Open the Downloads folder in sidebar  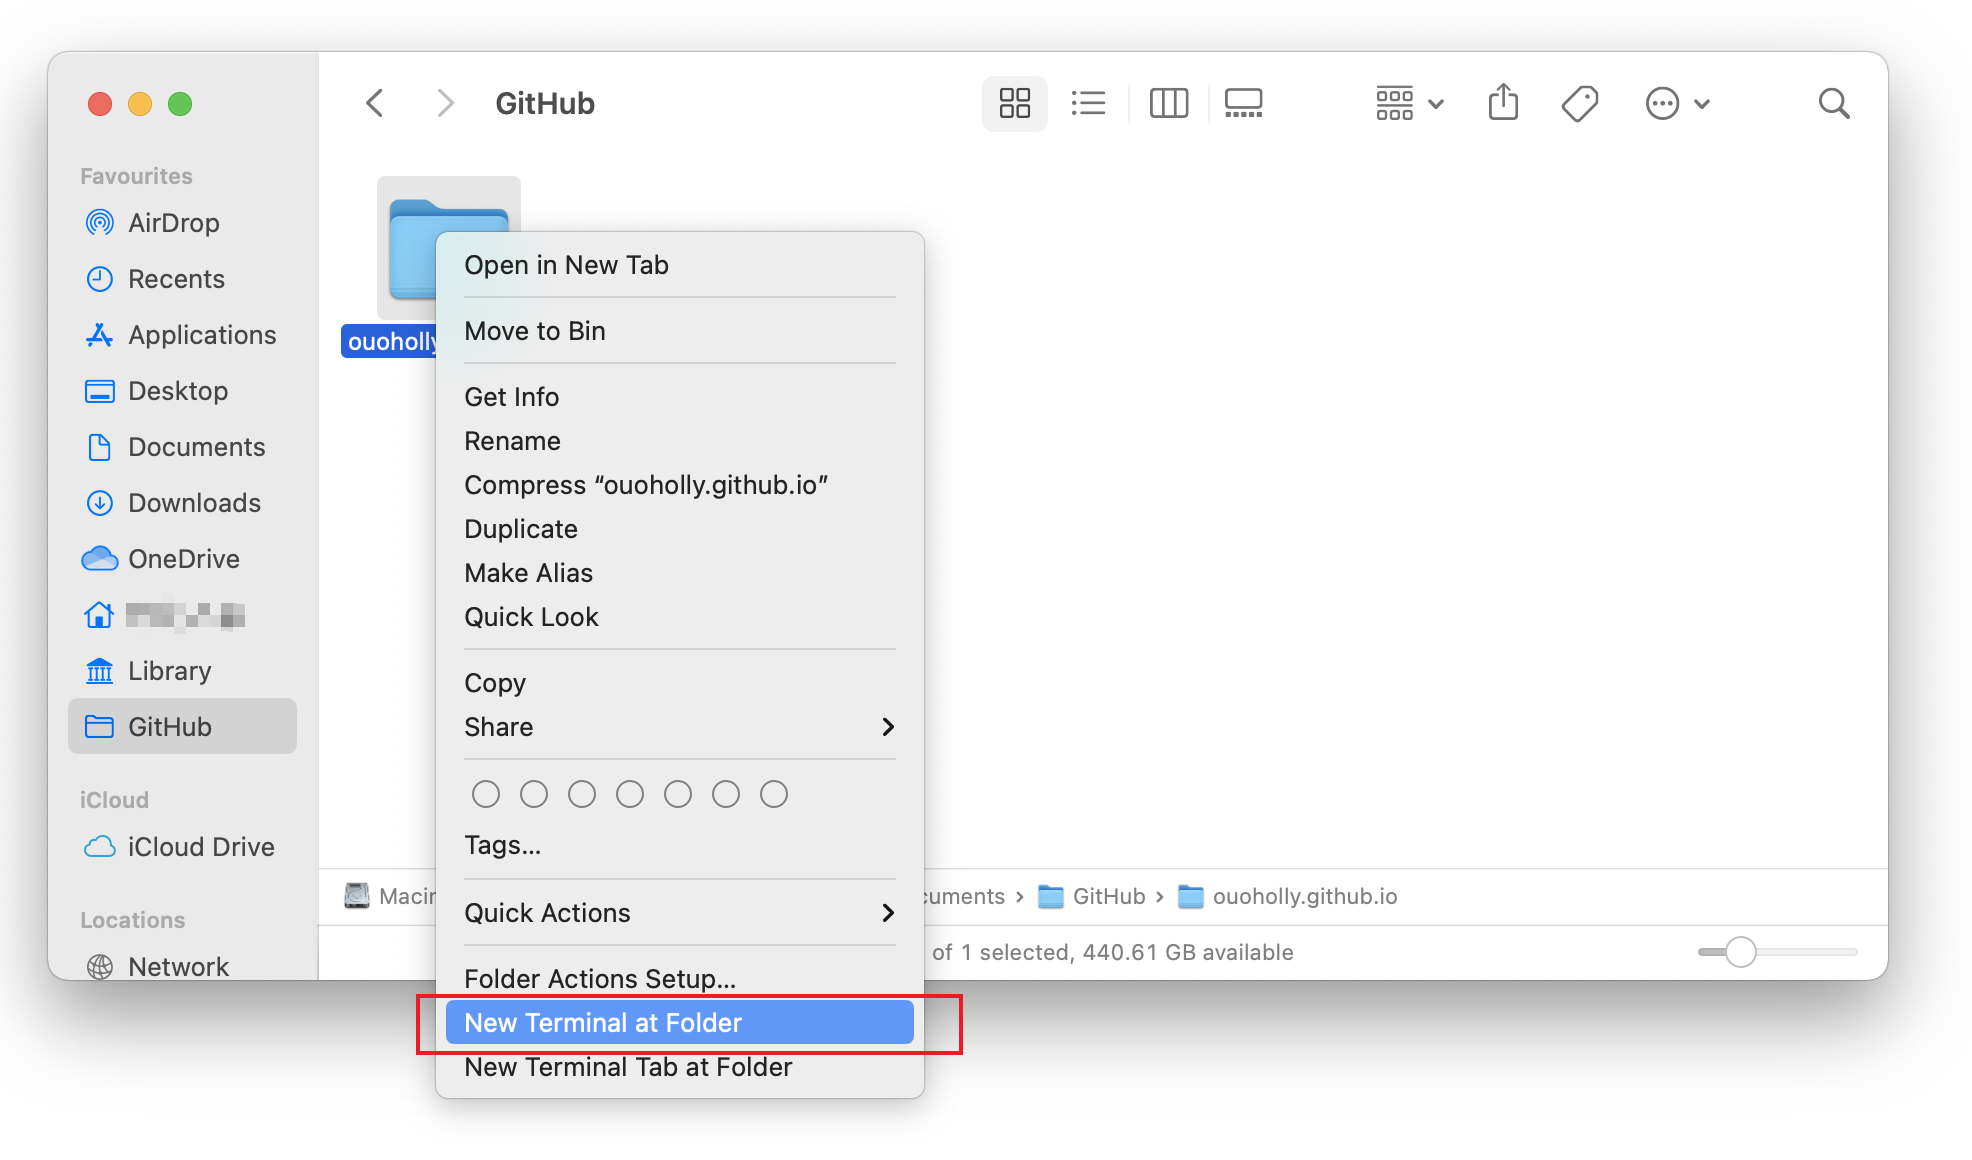click(194, 502)
